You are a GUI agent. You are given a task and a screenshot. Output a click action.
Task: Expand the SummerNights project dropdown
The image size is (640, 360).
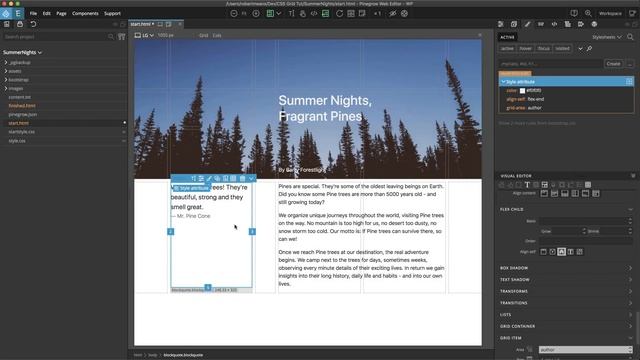tap(22, 52)
